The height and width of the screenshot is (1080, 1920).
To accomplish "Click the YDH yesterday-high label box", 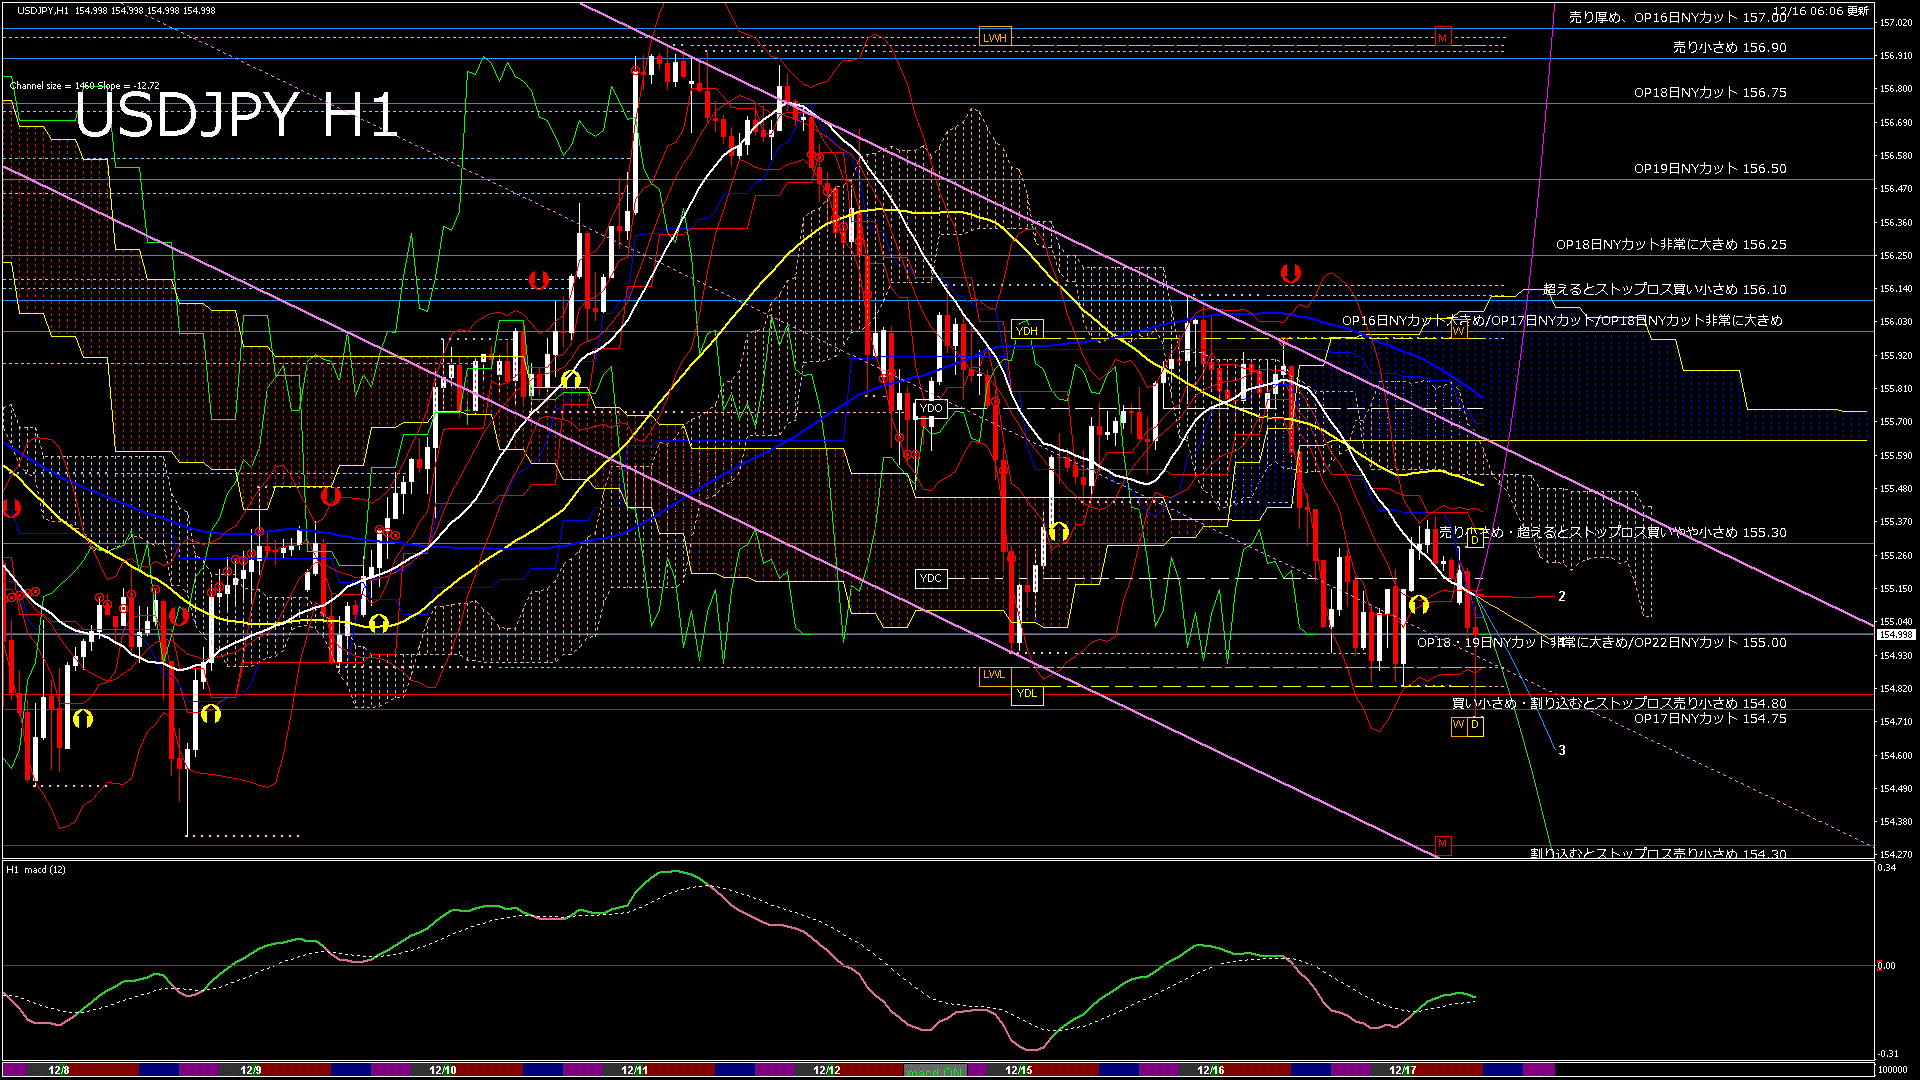I will pos(1027,330).
